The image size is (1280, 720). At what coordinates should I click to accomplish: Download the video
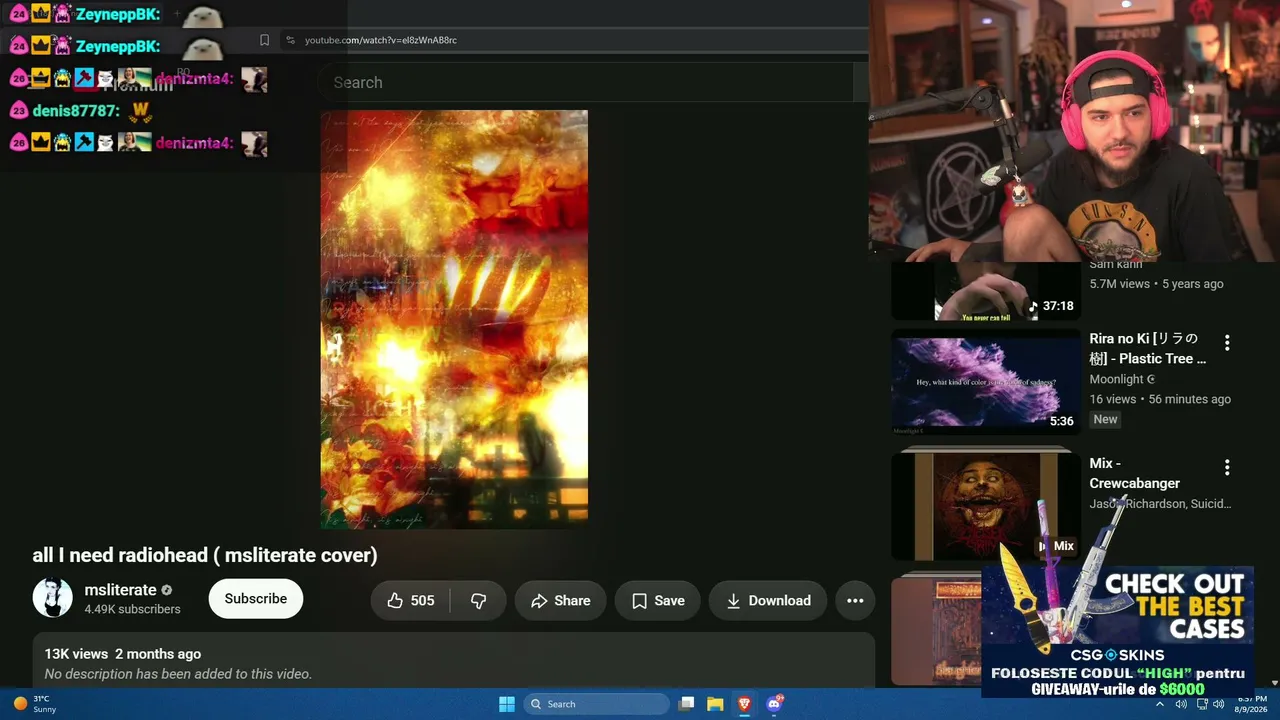click(768, 600)
